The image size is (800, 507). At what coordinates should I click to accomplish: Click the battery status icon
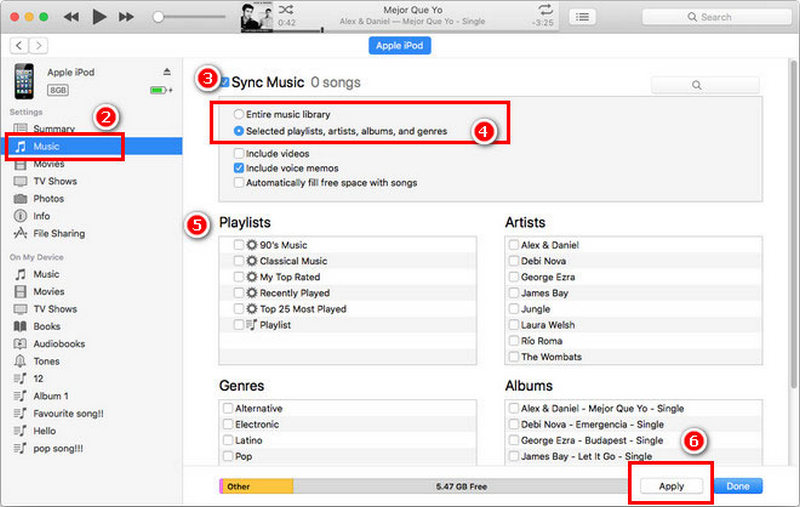click(161, 90)
